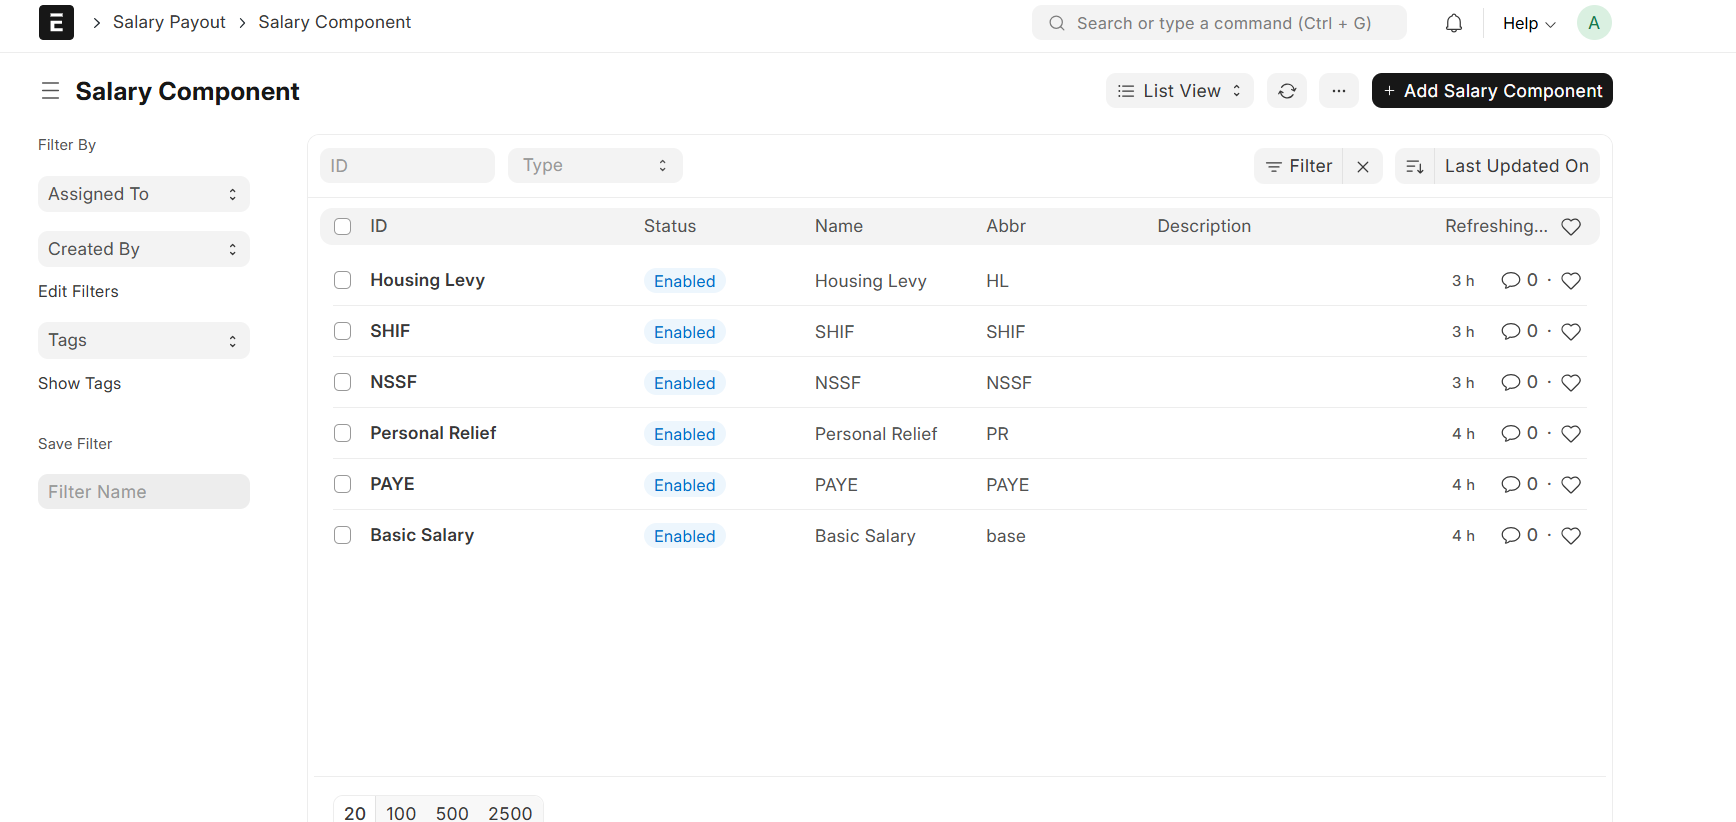
Task: Go to Salary Component breadcrumb
Action: point(334,22)
